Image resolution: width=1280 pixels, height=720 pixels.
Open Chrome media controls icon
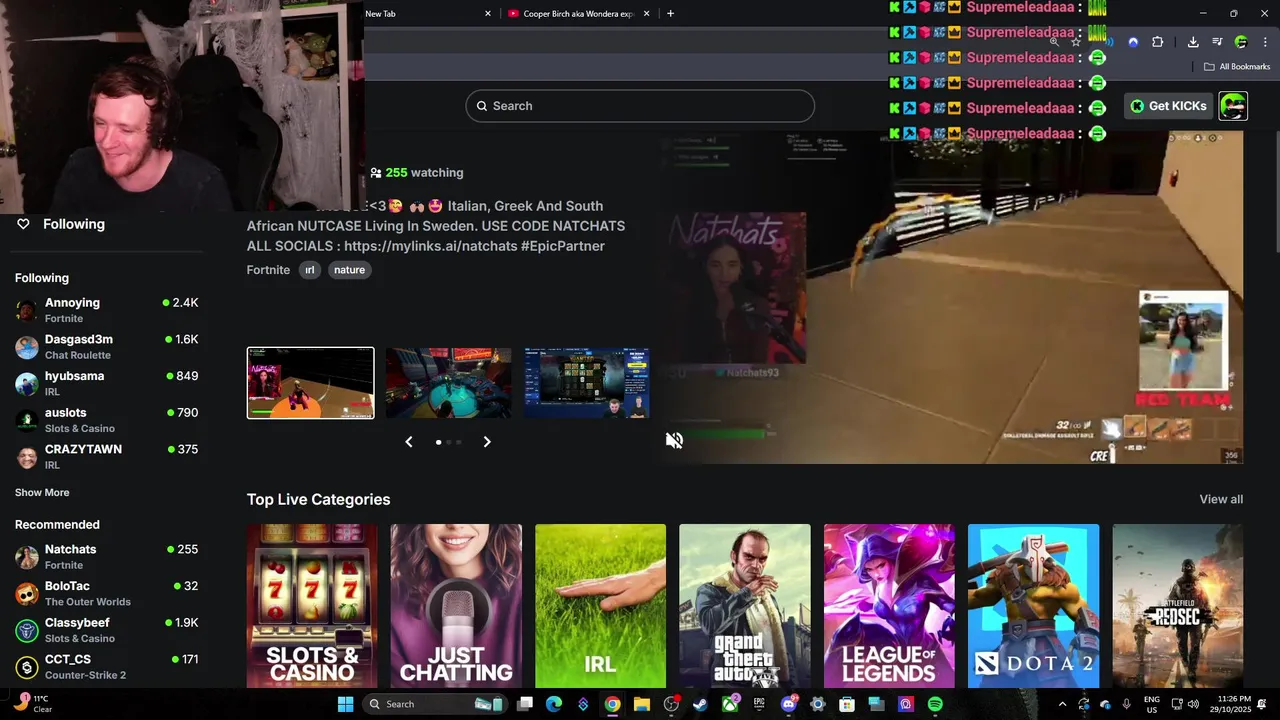click(1217, 42)
